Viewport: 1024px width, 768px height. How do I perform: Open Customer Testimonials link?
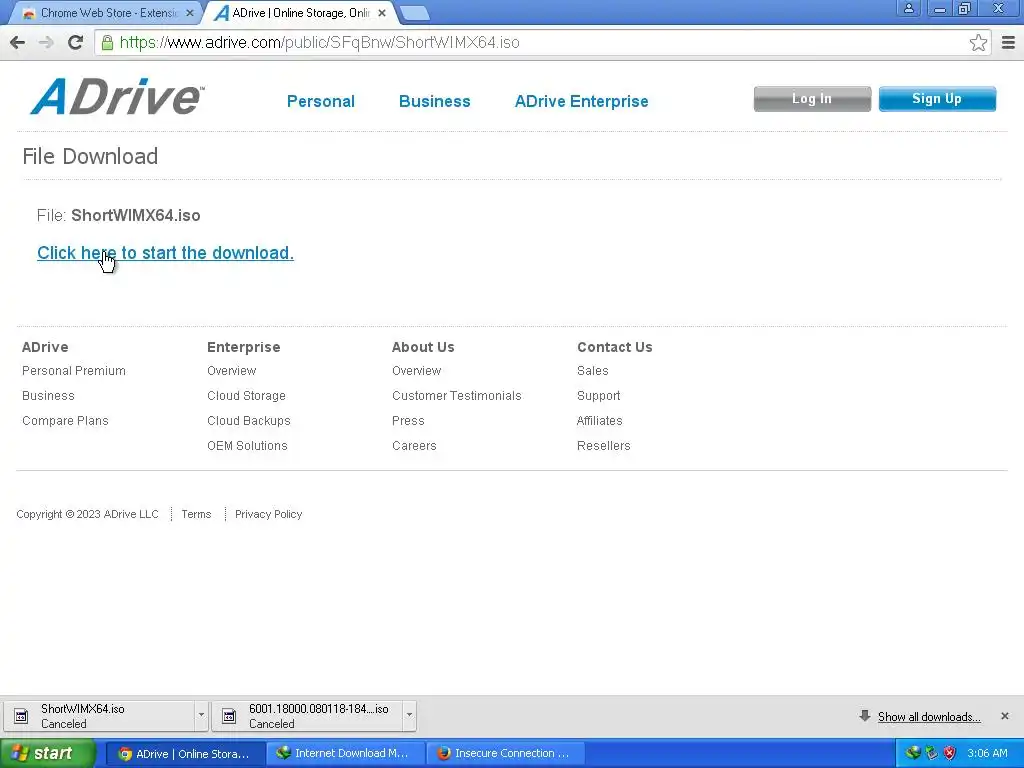pyautogui.click(x=456, y=396)
